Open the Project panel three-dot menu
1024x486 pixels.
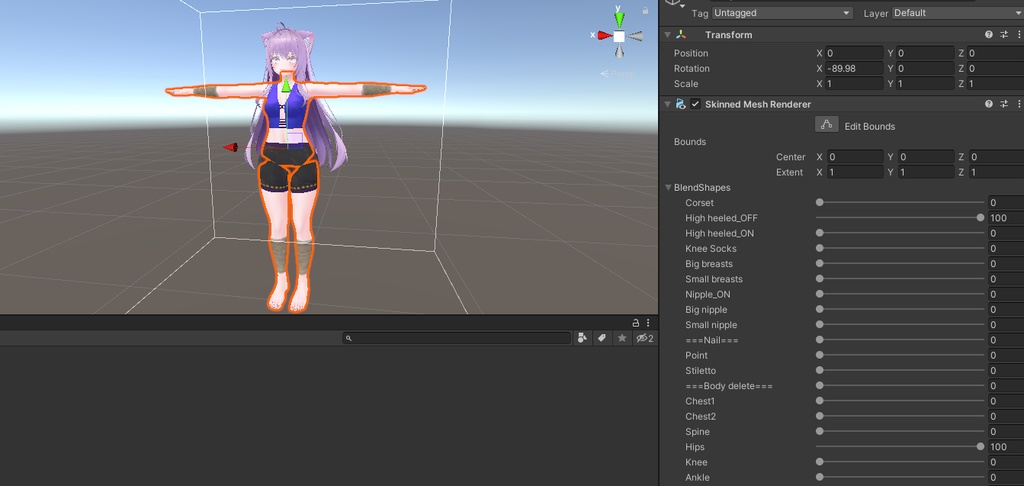click(x=648, y=323)
